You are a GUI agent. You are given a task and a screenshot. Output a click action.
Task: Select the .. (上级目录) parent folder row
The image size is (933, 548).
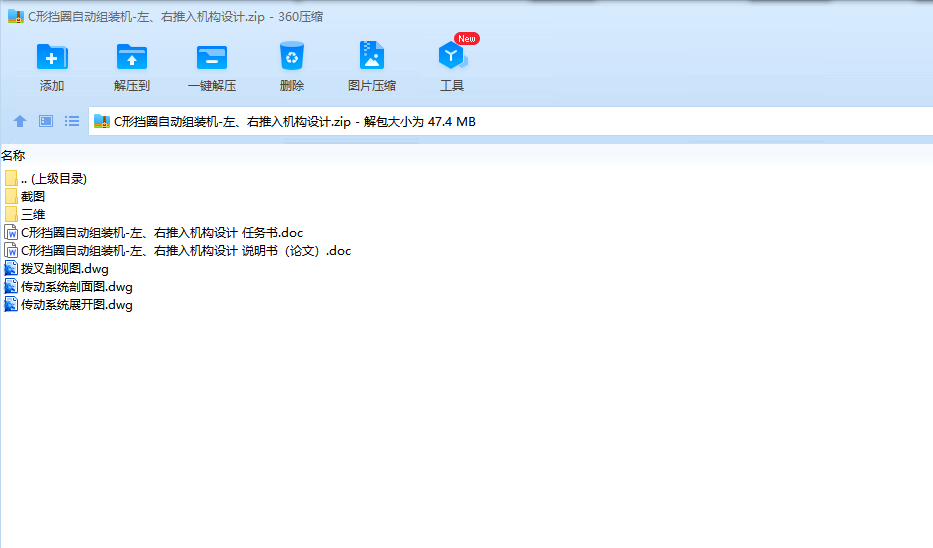(46, 179)
